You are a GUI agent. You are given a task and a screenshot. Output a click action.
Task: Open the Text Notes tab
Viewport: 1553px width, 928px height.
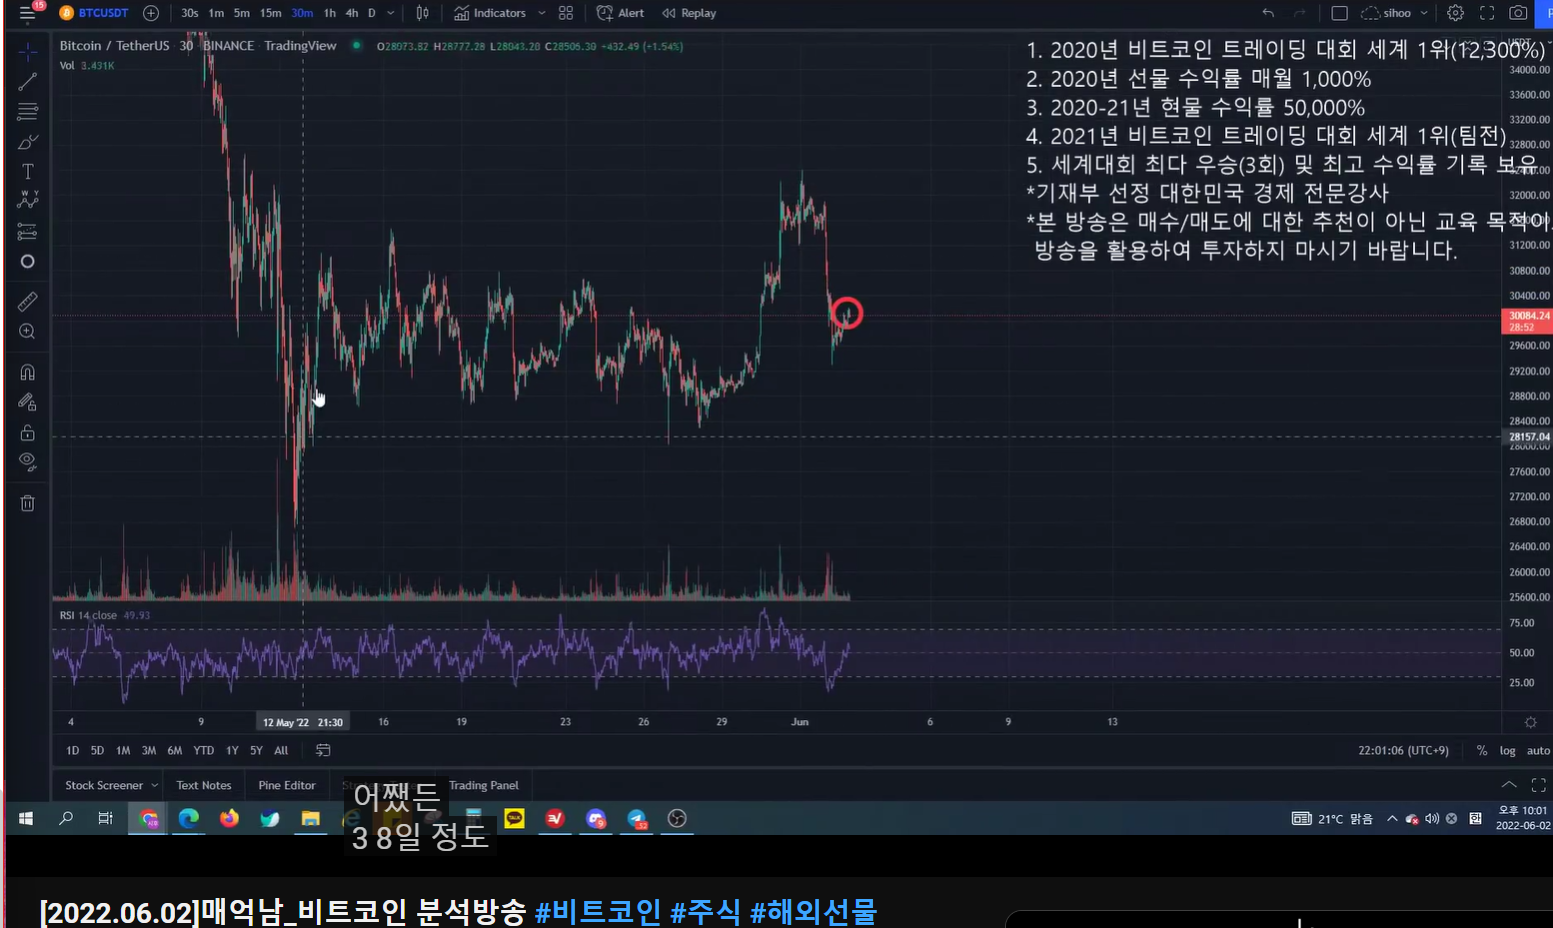coord(204,785)
